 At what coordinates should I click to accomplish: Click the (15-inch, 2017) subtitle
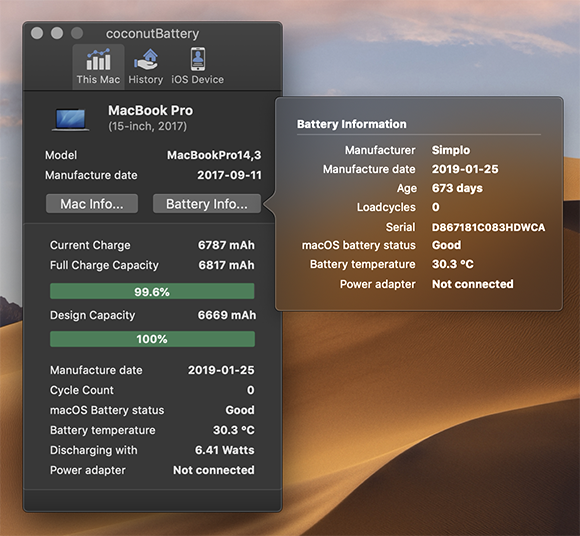tap(148, 127)
